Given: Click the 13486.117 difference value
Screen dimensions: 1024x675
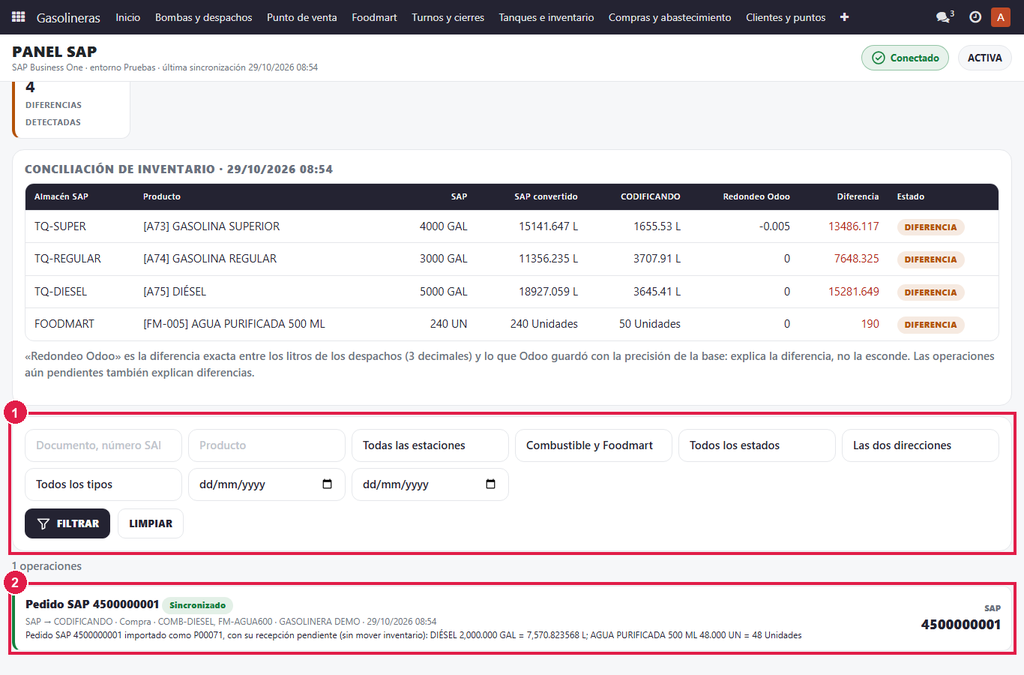Looking at the screenshot, I should click(x=854, y=227).
